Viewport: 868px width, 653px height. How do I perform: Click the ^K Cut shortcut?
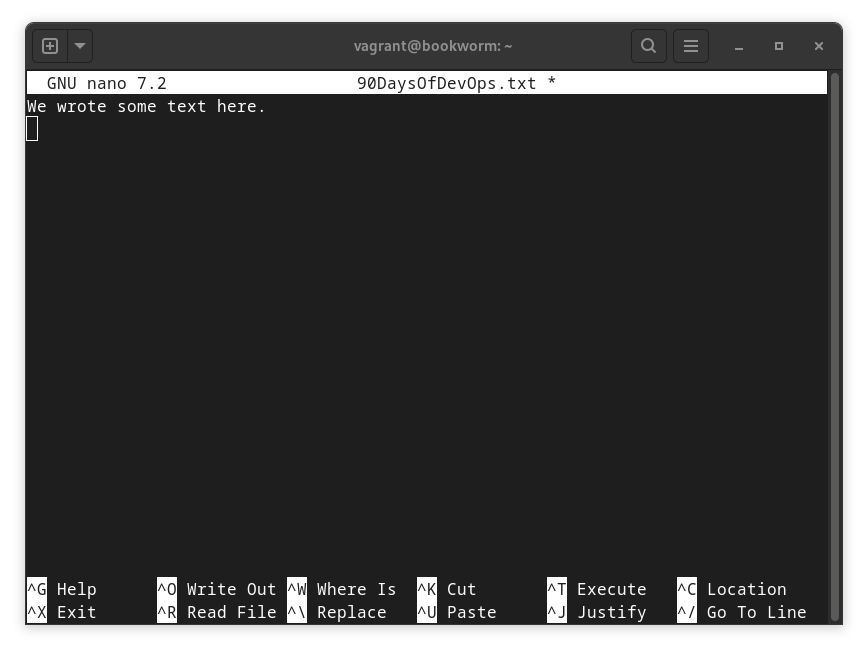[447, 589]
